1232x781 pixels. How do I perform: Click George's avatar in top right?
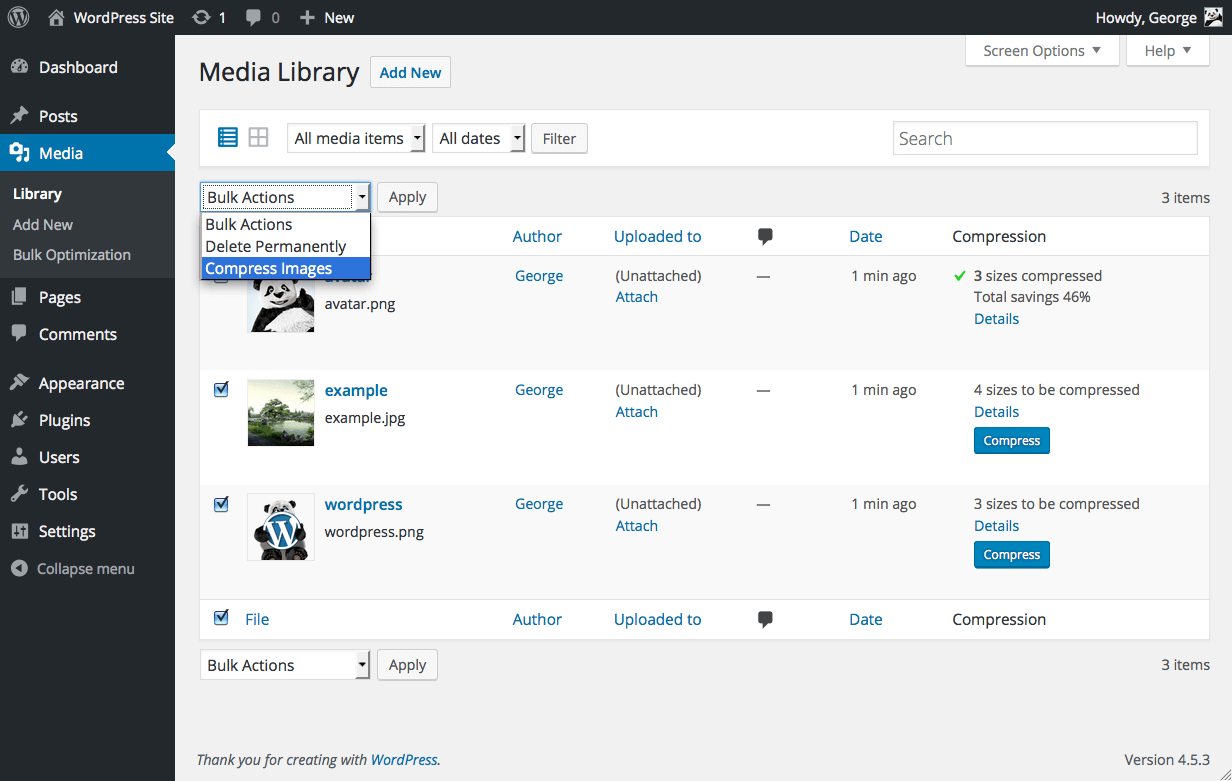tap(1213, 17)
